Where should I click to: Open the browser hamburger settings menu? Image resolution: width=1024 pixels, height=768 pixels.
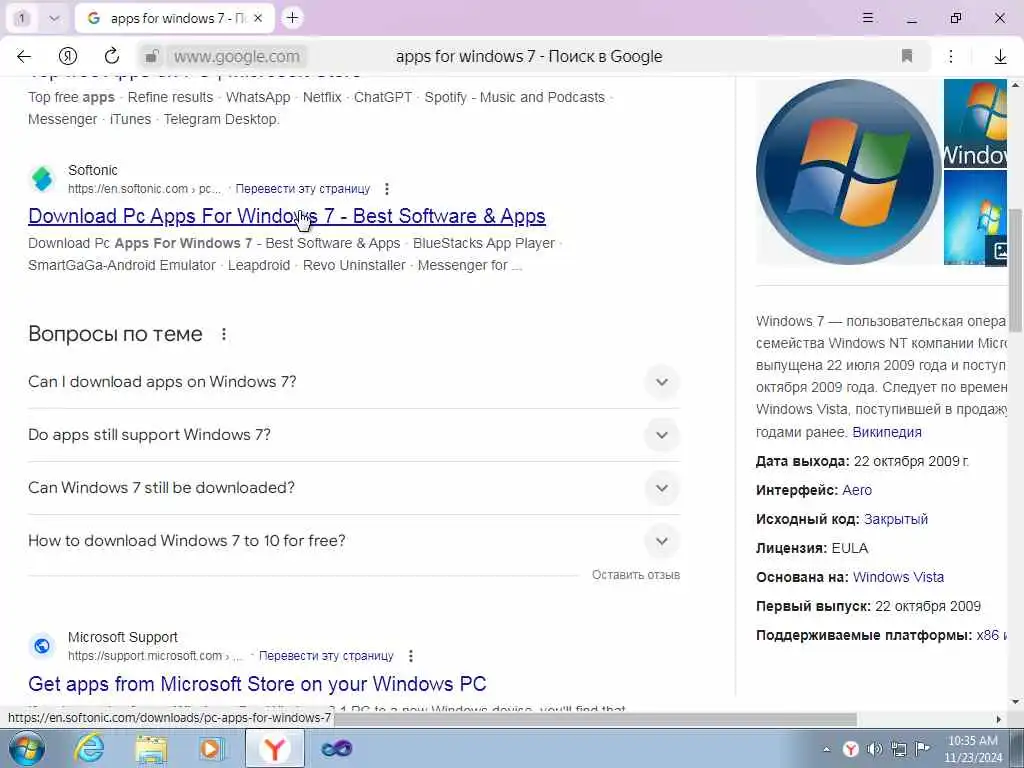[867, 18]
